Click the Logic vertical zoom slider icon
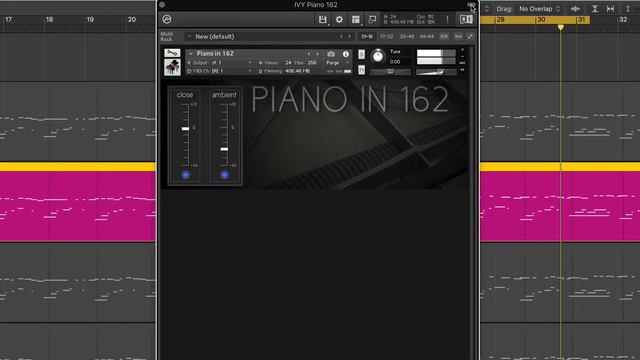 pos(628,9)
